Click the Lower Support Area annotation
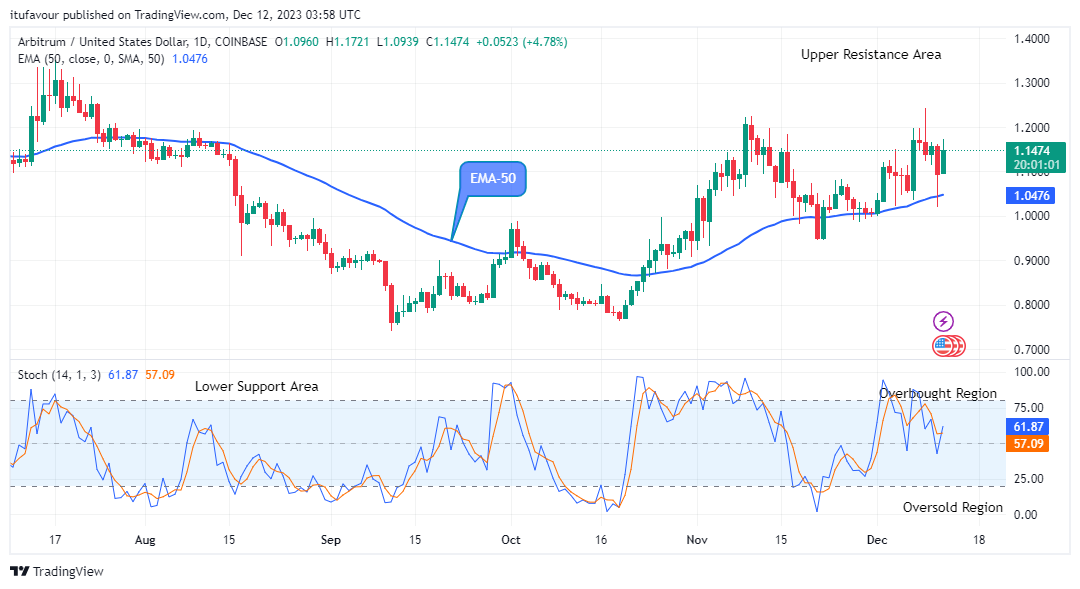Viewport: 1080px width, 589px height. [x=256, y=386]
